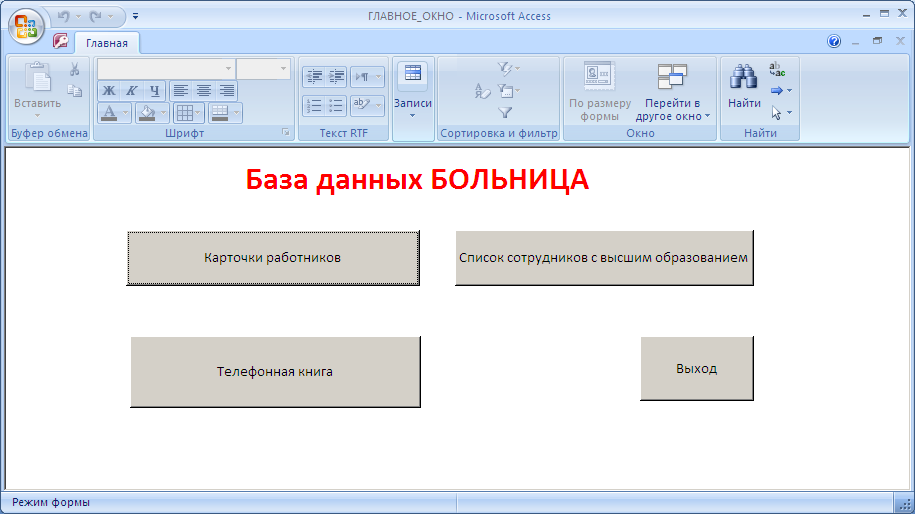Click the text direction icon
This screenshot has height=514, width=915.
tap(362, 76)
